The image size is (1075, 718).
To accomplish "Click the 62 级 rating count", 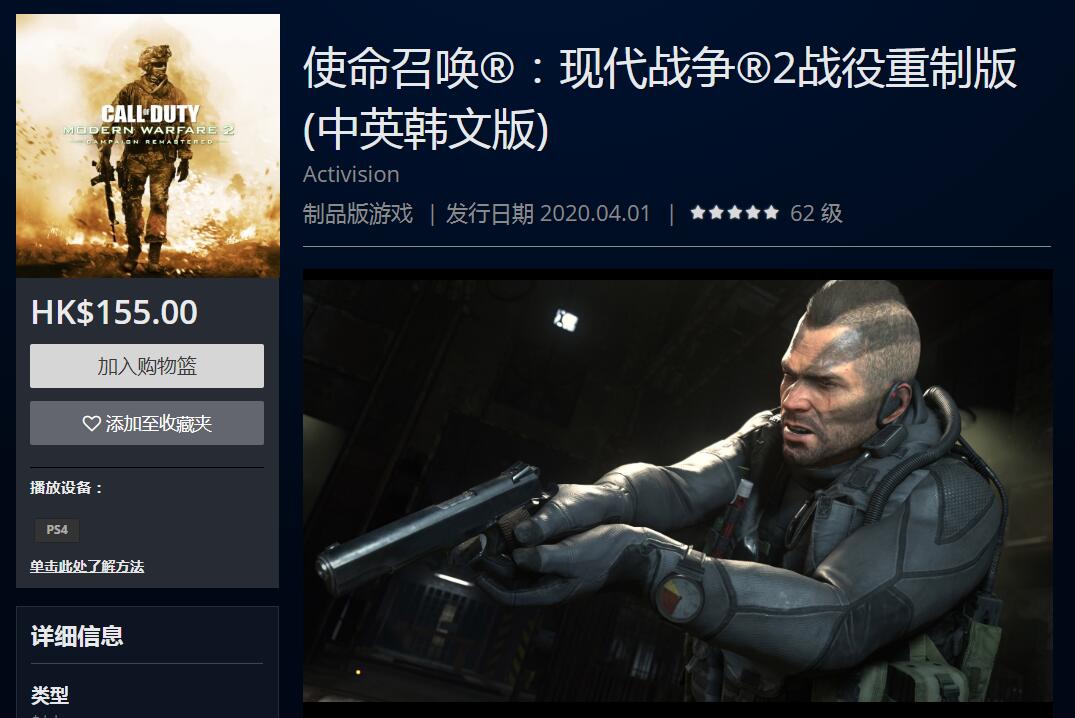I will [x=816, y=213].
